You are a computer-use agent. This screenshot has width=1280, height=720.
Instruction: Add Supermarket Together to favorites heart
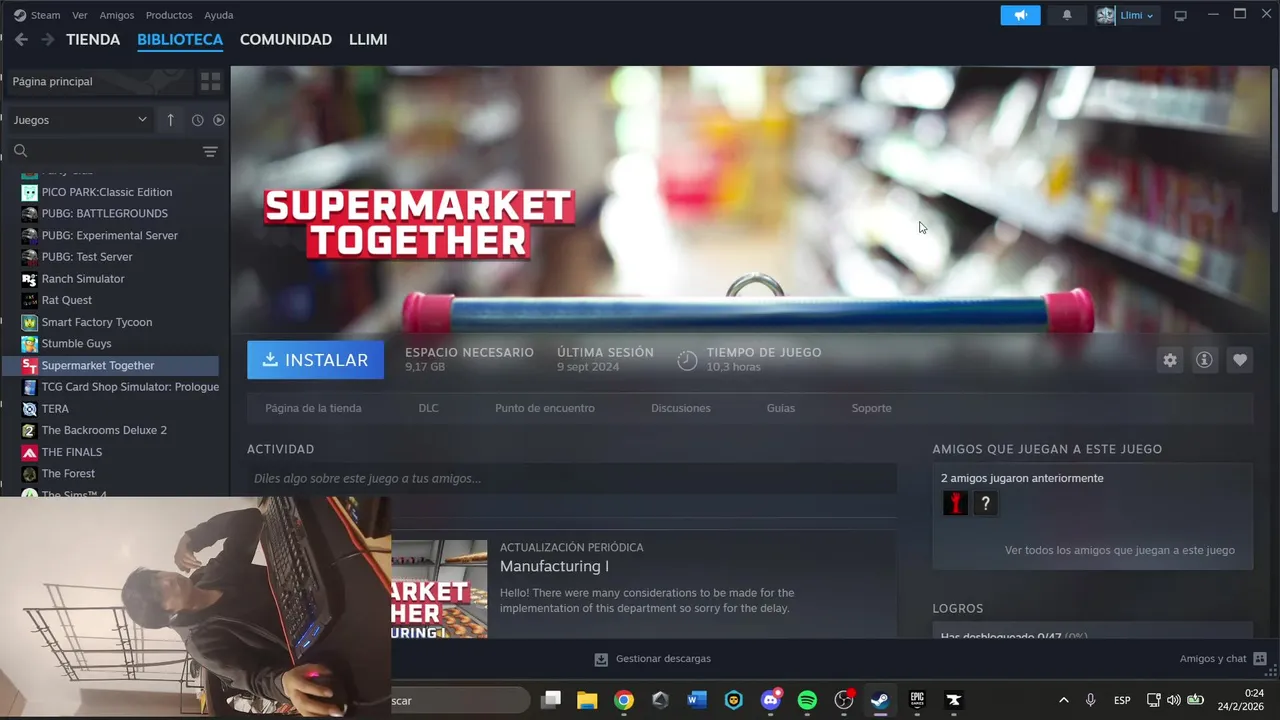click(x=1240, y=360)
